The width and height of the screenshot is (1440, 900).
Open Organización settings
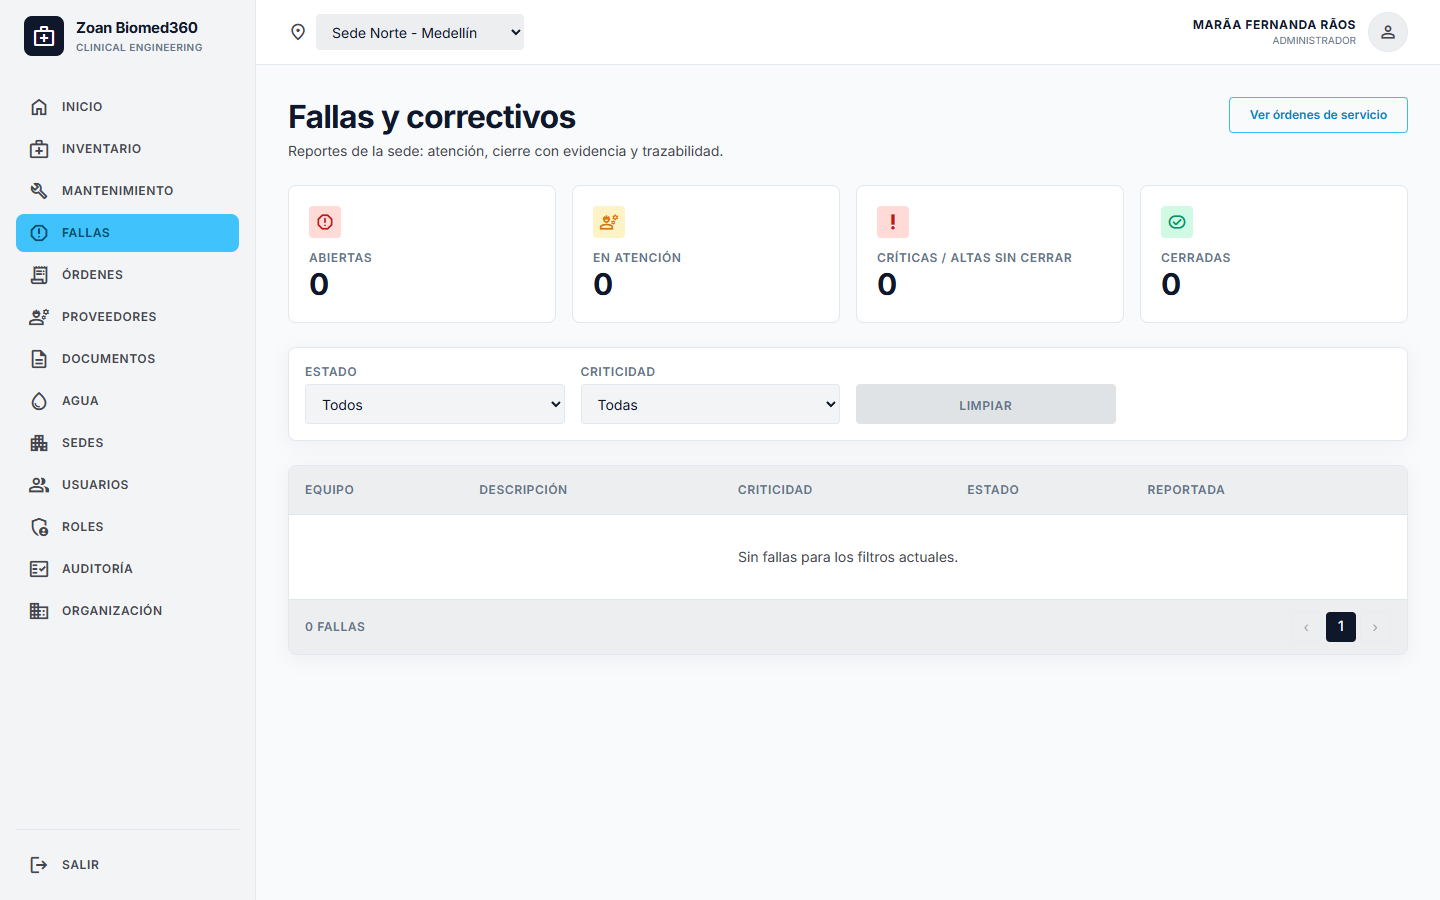(x=127, y=611)
